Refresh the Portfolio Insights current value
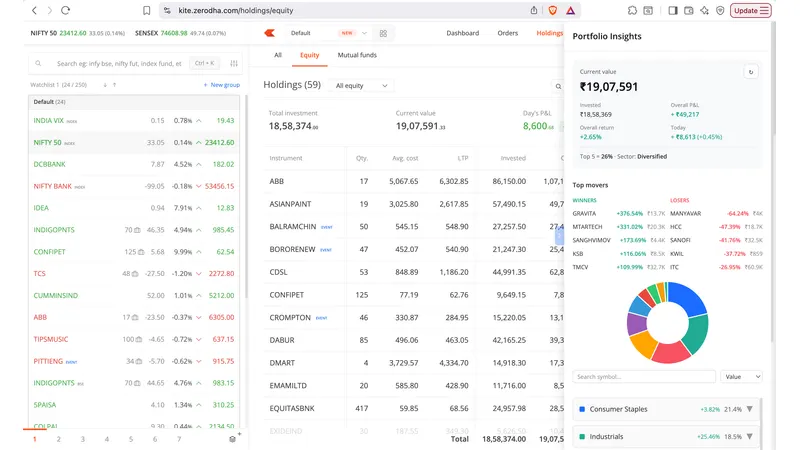Image resolution: width=800 pixels, height=450 pixels. (751, 72)
